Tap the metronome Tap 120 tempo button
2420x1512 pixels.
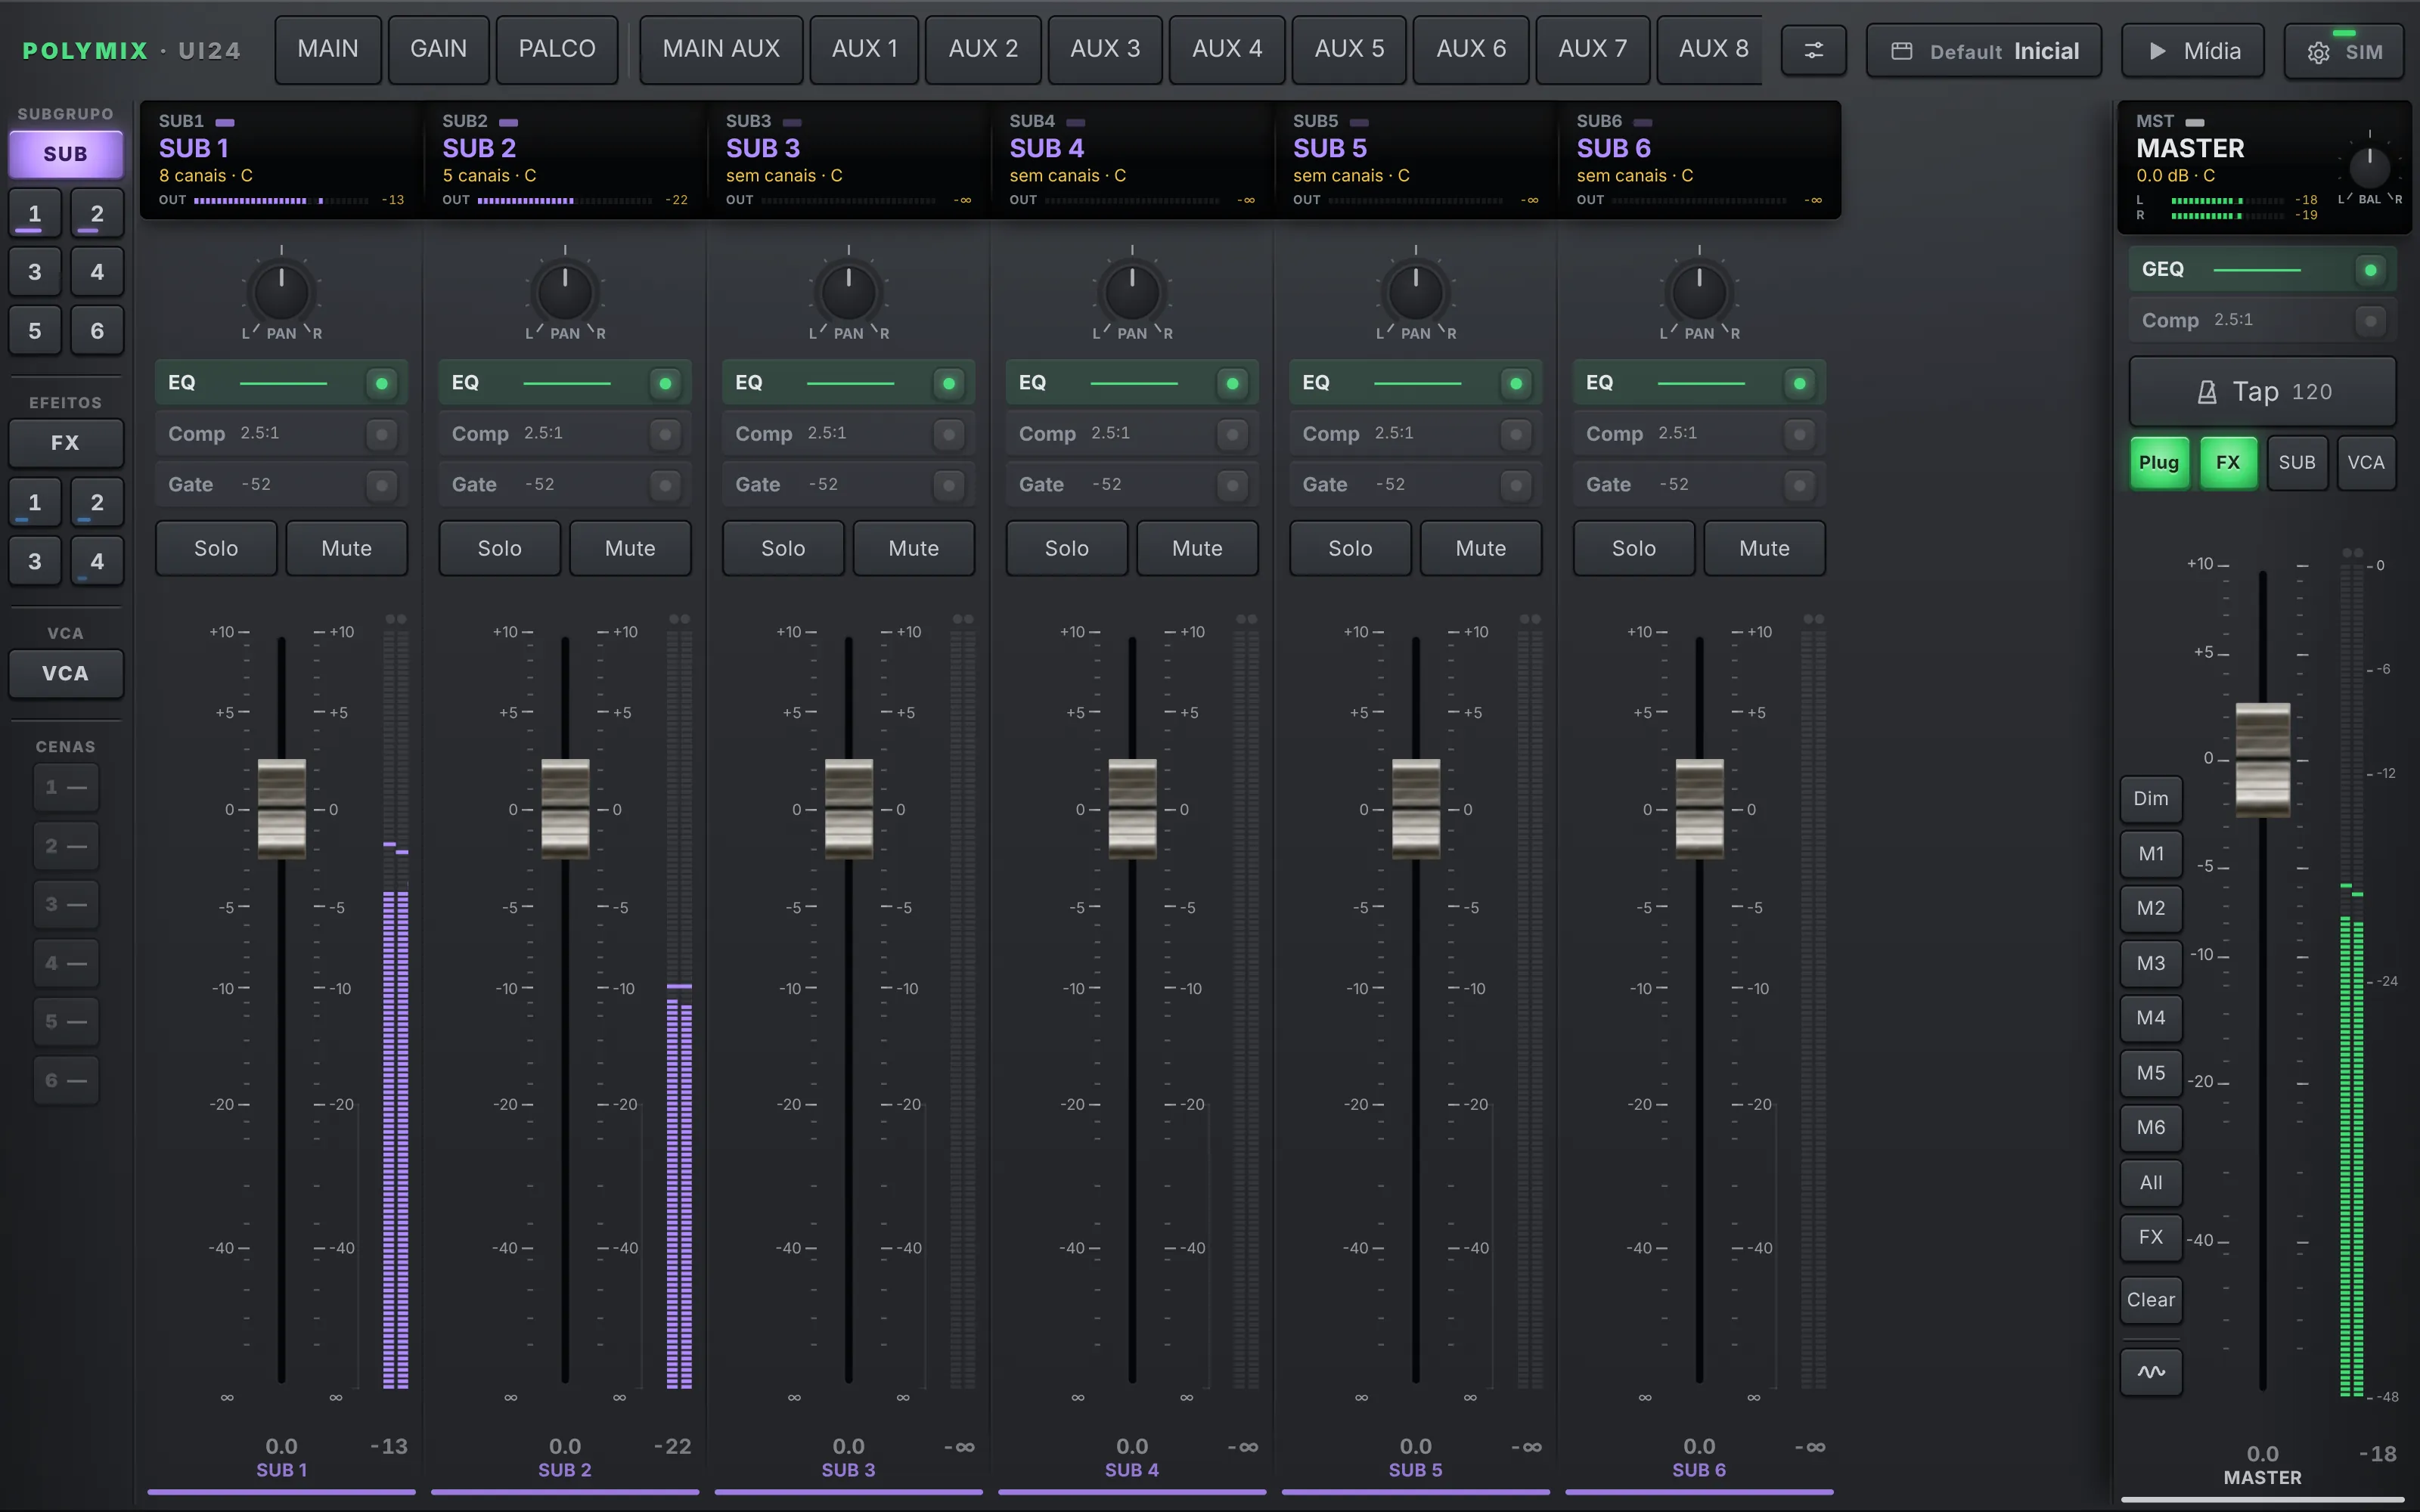(x=2263, y=391)
